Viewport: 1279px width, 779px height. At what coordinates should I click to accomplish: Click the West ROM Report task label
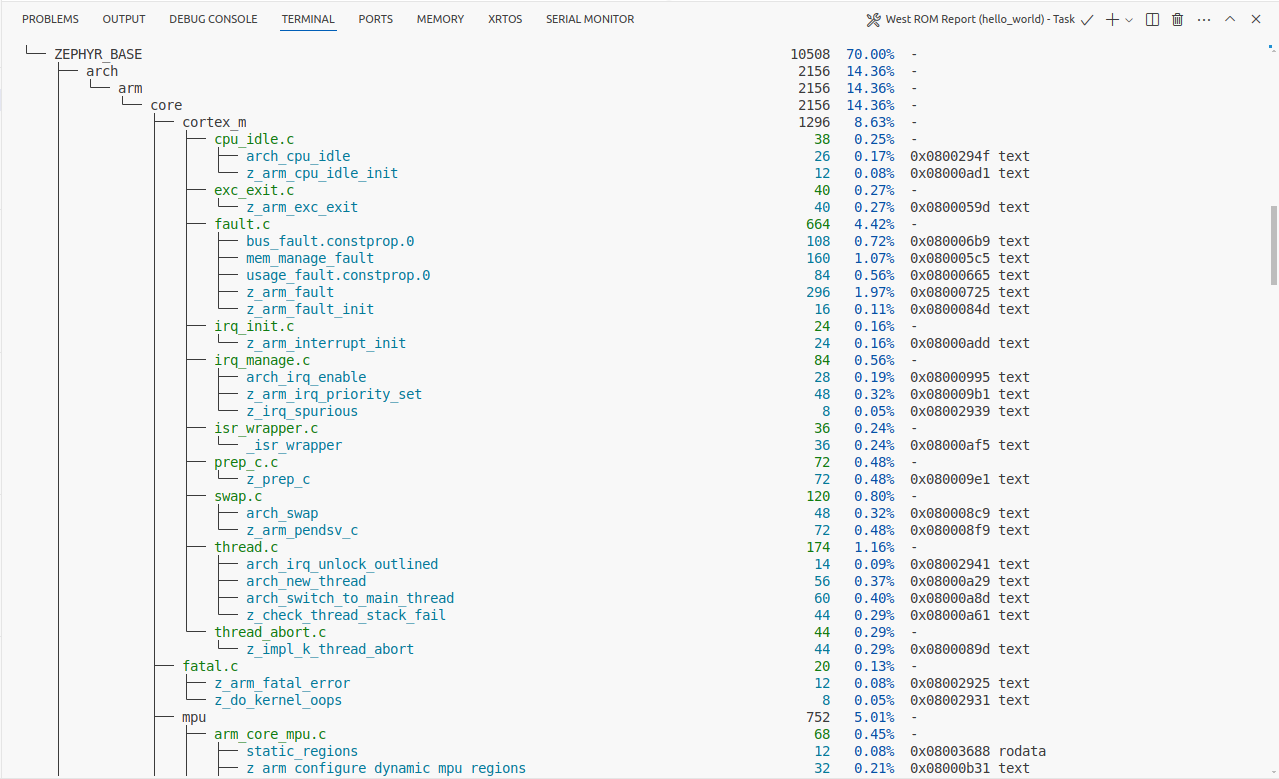pos(980,19)
